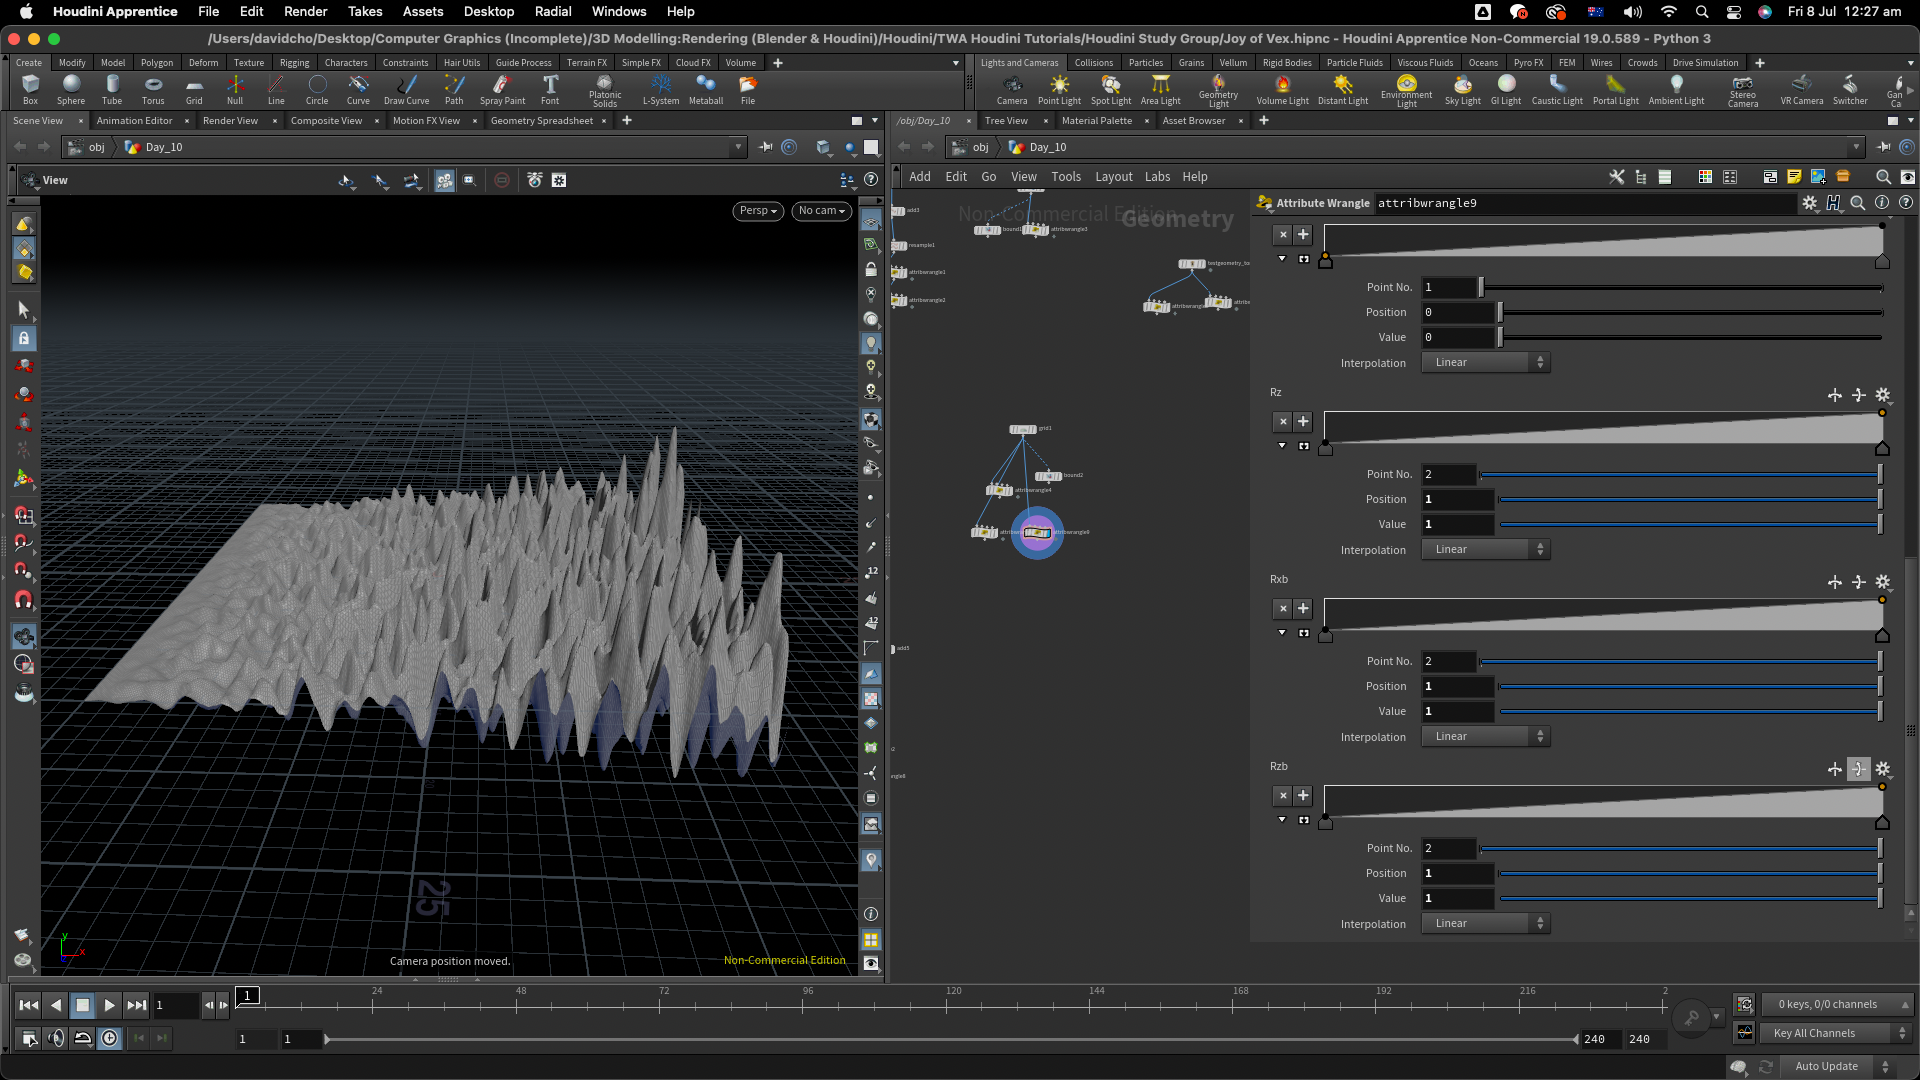Toggle Auto Update mode at bottom right
1920x1080 pixels.
point(1826,1066)
